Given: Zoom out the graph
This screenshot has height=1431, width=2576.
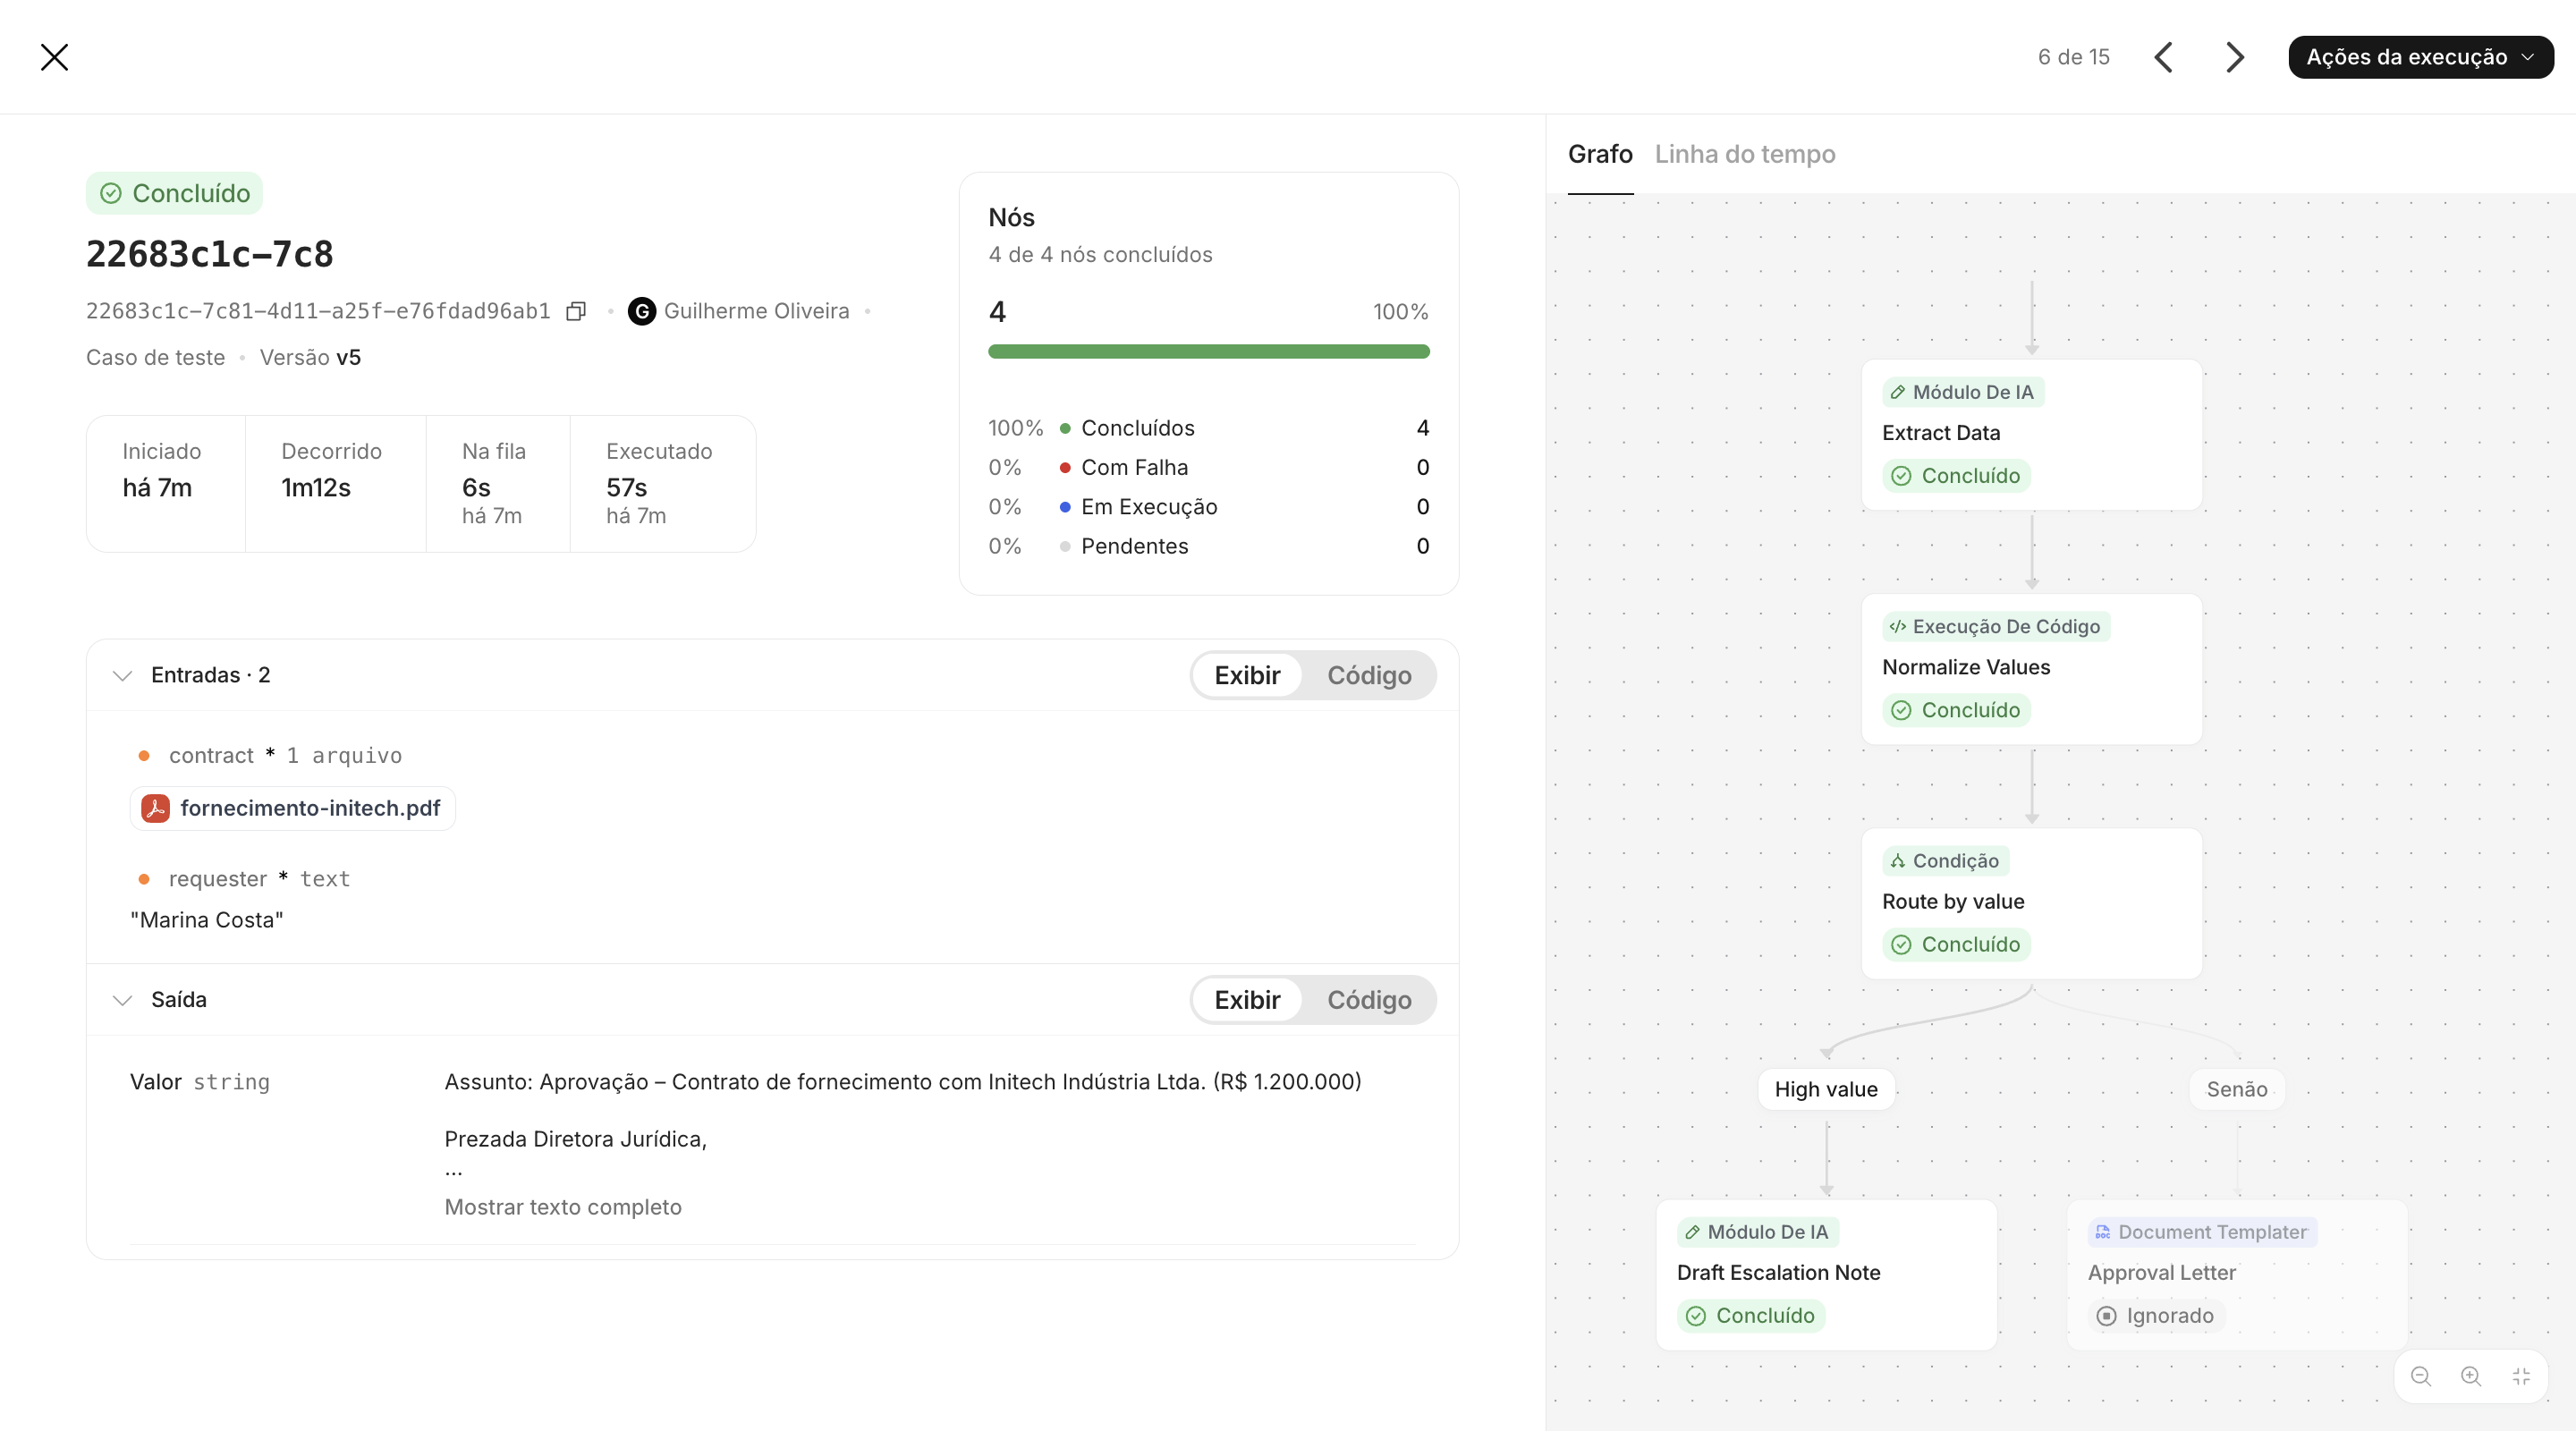Looking at the screenshot, I should [2421, 1376].
